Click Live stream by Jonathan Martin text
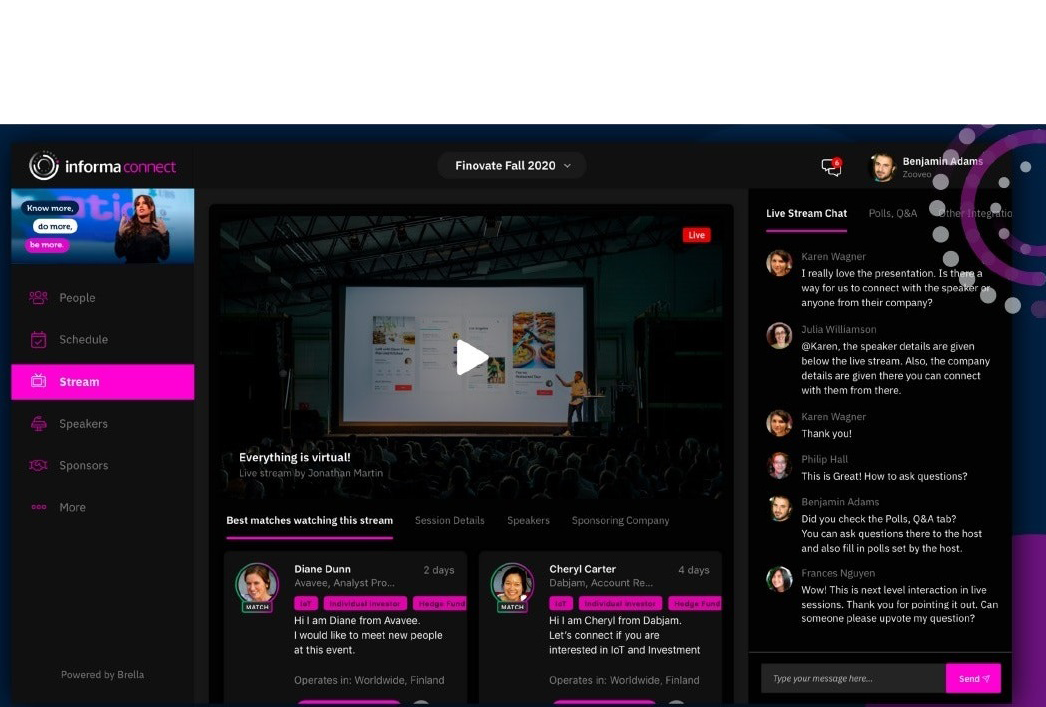This screenshot has height=707, width=1046. pos(311,474)
